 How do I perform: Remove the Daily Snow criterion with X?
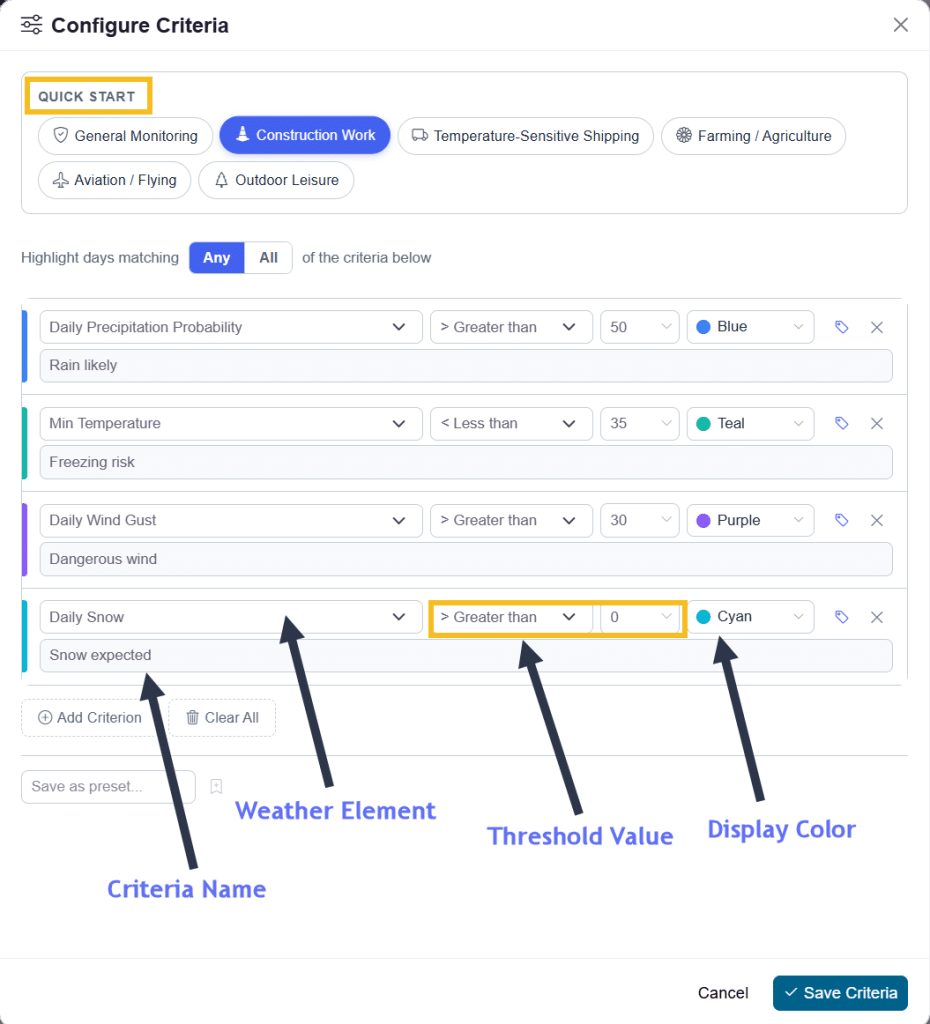point(877,617)
